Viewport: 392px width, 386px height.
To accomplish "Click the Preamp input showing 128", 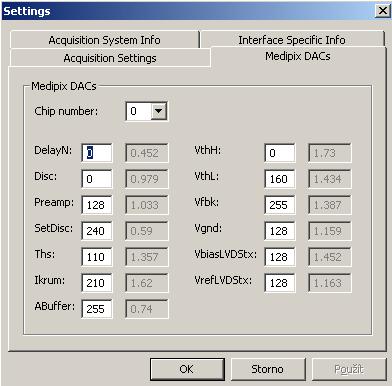I will [97, 205].
